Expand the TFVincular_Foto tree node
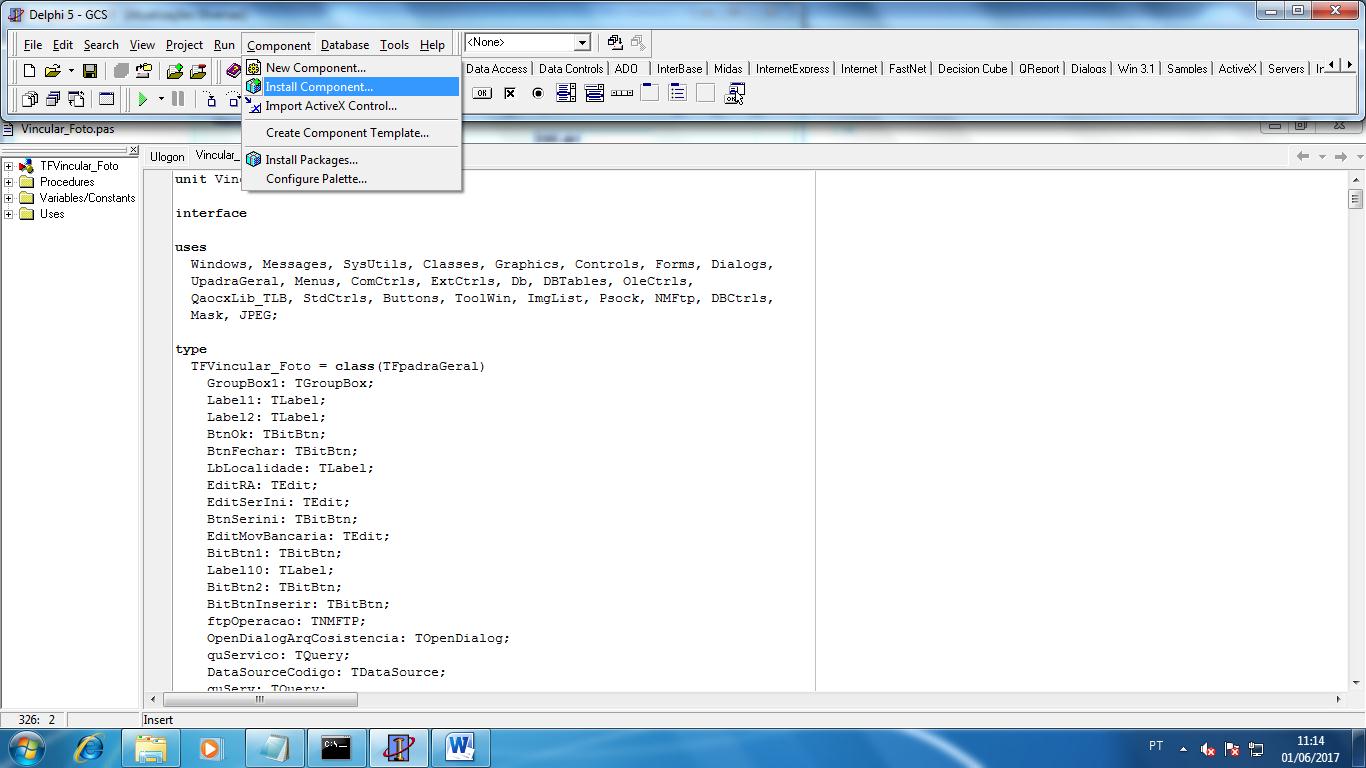 point(9,166)
